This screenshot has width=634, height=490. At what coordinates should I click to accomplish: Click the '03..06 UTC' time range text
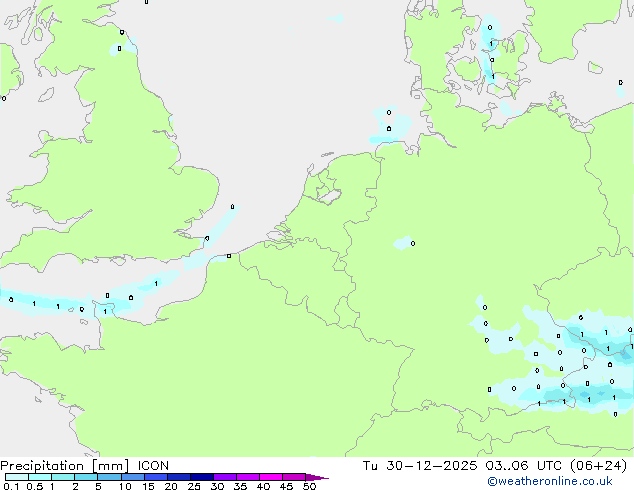tap(524, 466)
